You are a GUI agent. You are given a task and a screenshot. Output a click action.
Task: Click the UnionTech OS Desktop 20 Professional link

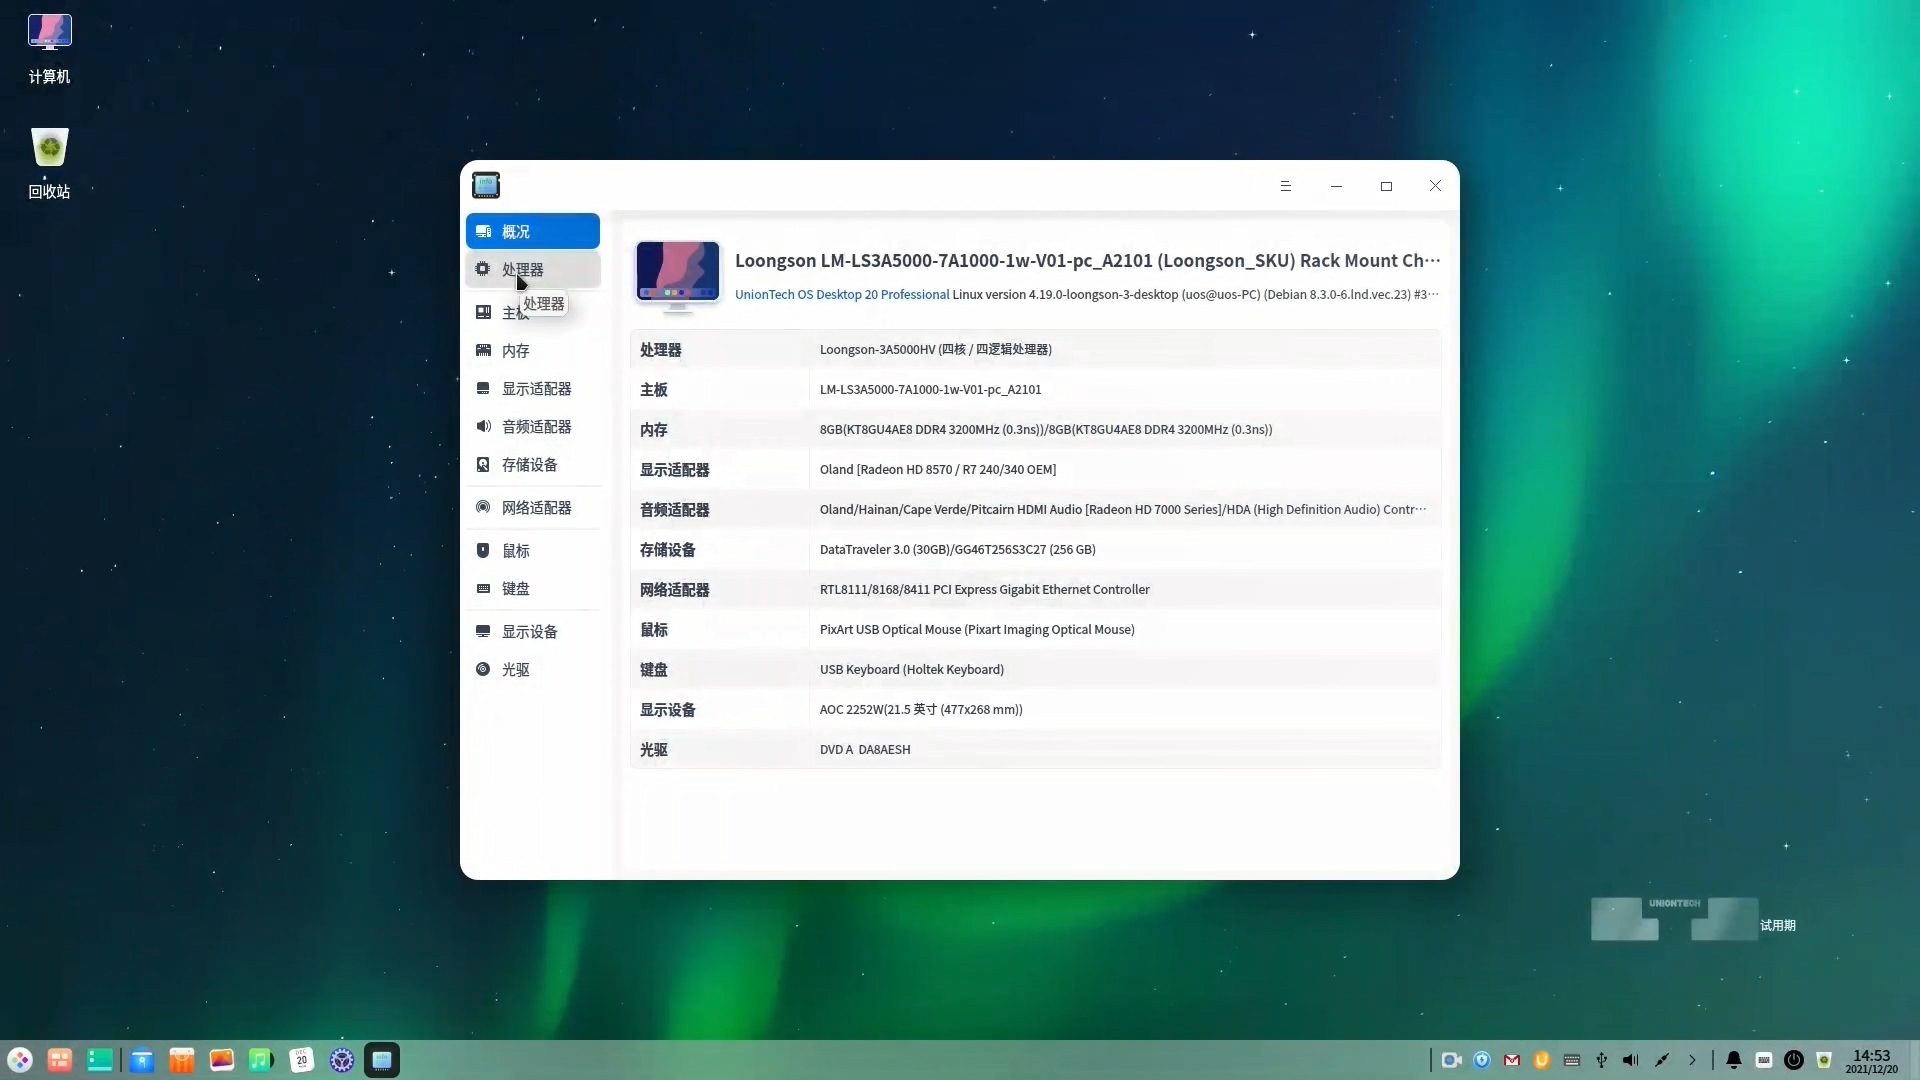[x=842, y=294]
